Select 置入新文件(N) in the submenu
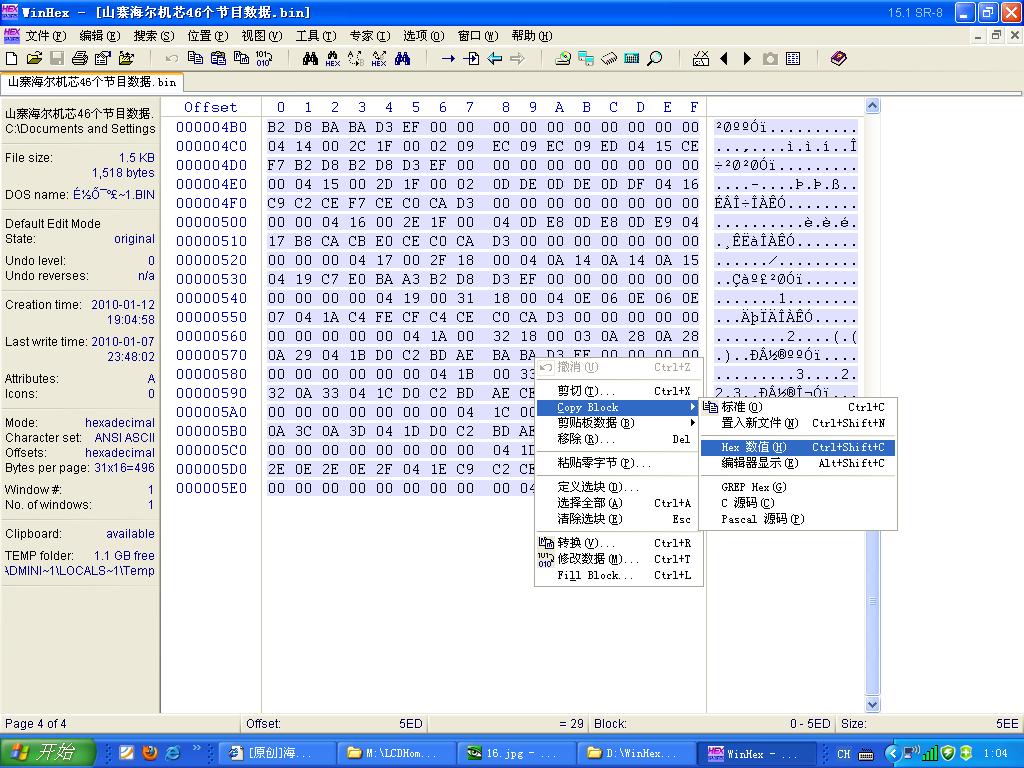This screenshot has width=1024, height=768. (x=797, y=423)
